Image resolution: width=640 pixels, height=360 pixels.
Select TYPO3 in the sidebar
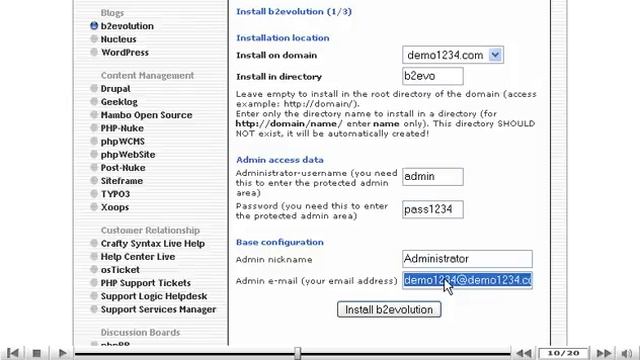[116, 194]
